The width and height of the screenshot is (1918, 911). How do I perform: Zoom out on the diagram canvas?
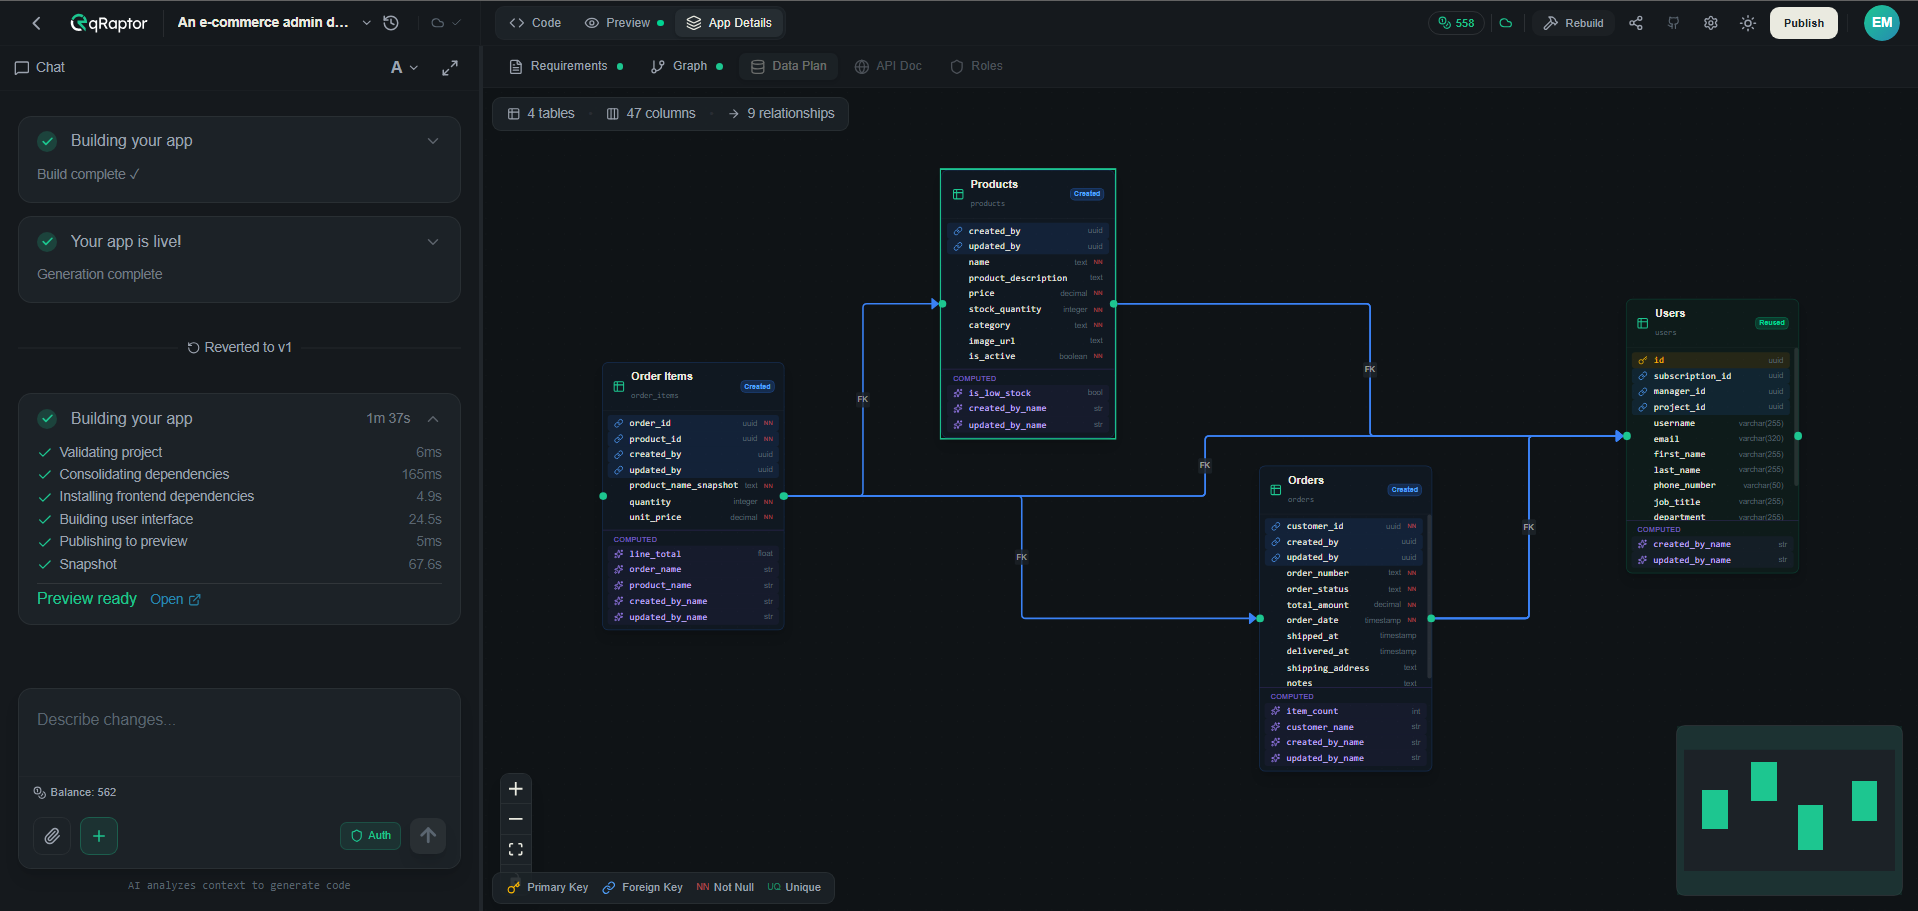[x=516, y=819]
